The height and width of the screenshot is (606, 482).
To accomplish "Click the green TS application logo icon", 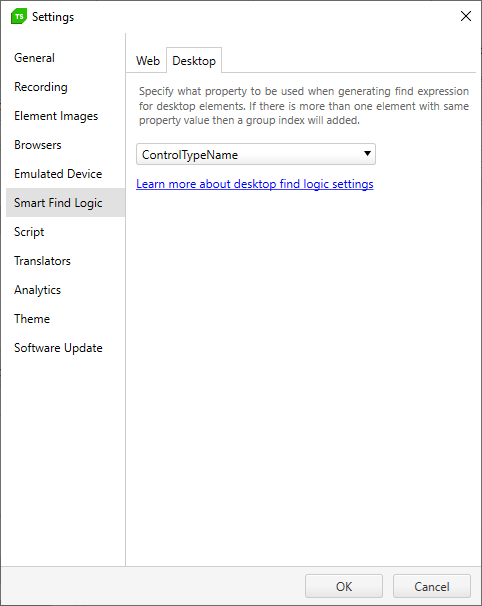I will tap(19, 17).
